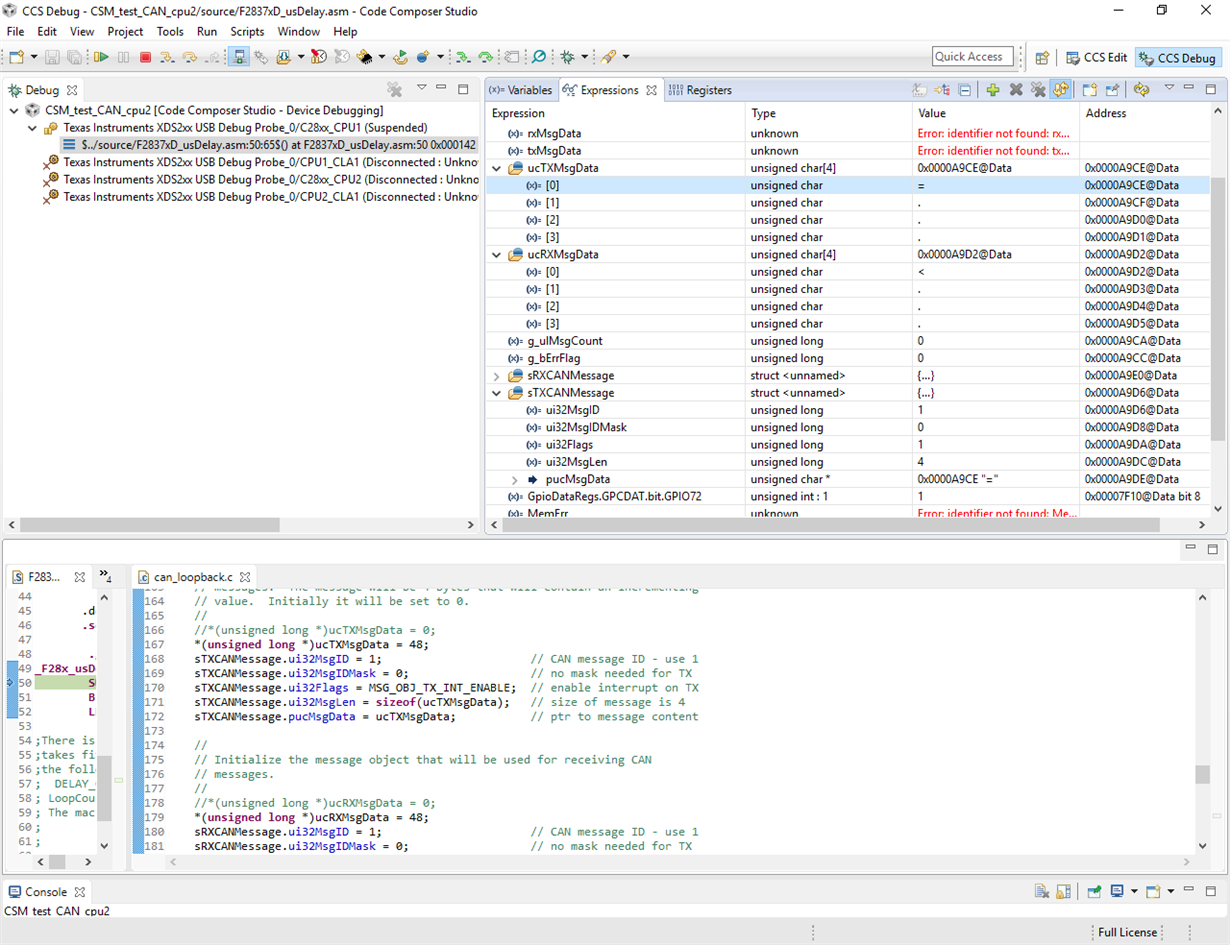The height and width of the screenshot is (945, 1230).
Task: Click the Step Over icon after Step Into
Action: coord(189,57)
